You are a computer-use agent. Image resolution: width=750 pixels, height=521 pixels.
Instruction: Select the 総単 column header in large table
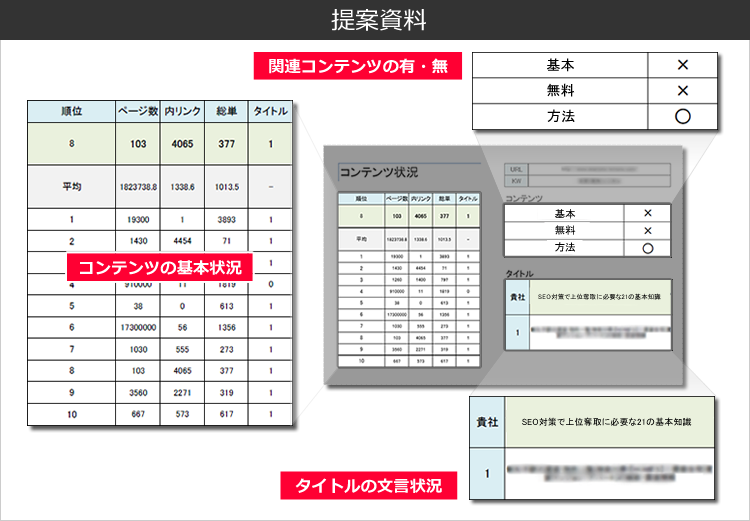click(226, 111)
